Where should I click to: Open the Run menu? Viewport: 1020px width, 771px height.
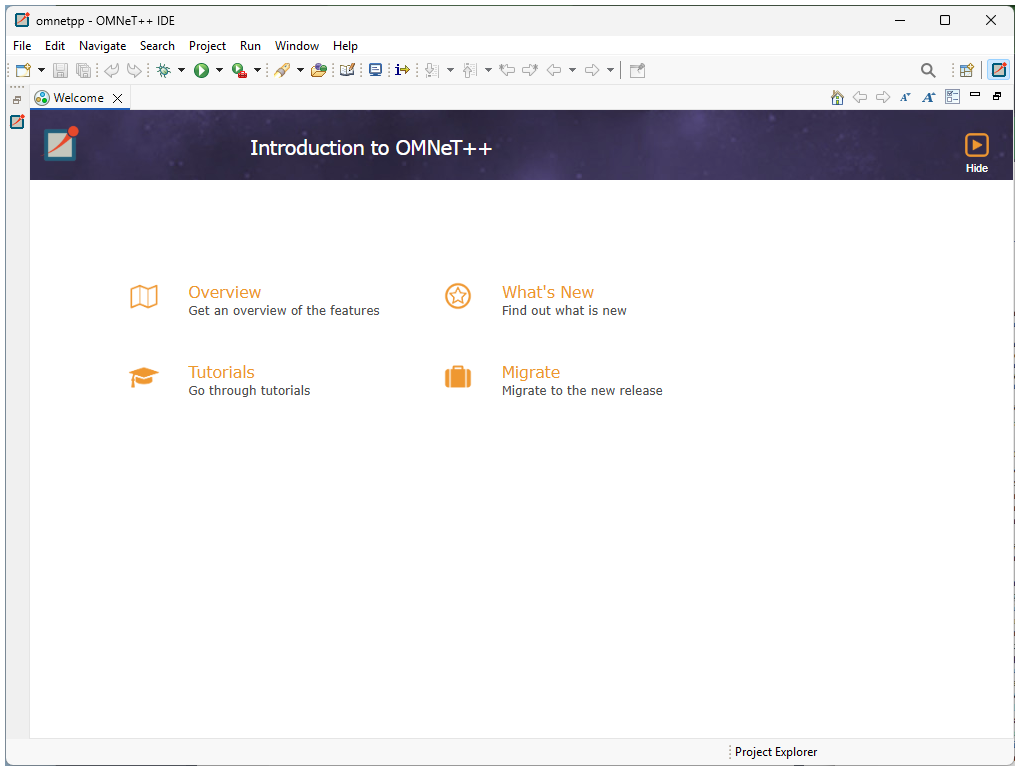250,46
